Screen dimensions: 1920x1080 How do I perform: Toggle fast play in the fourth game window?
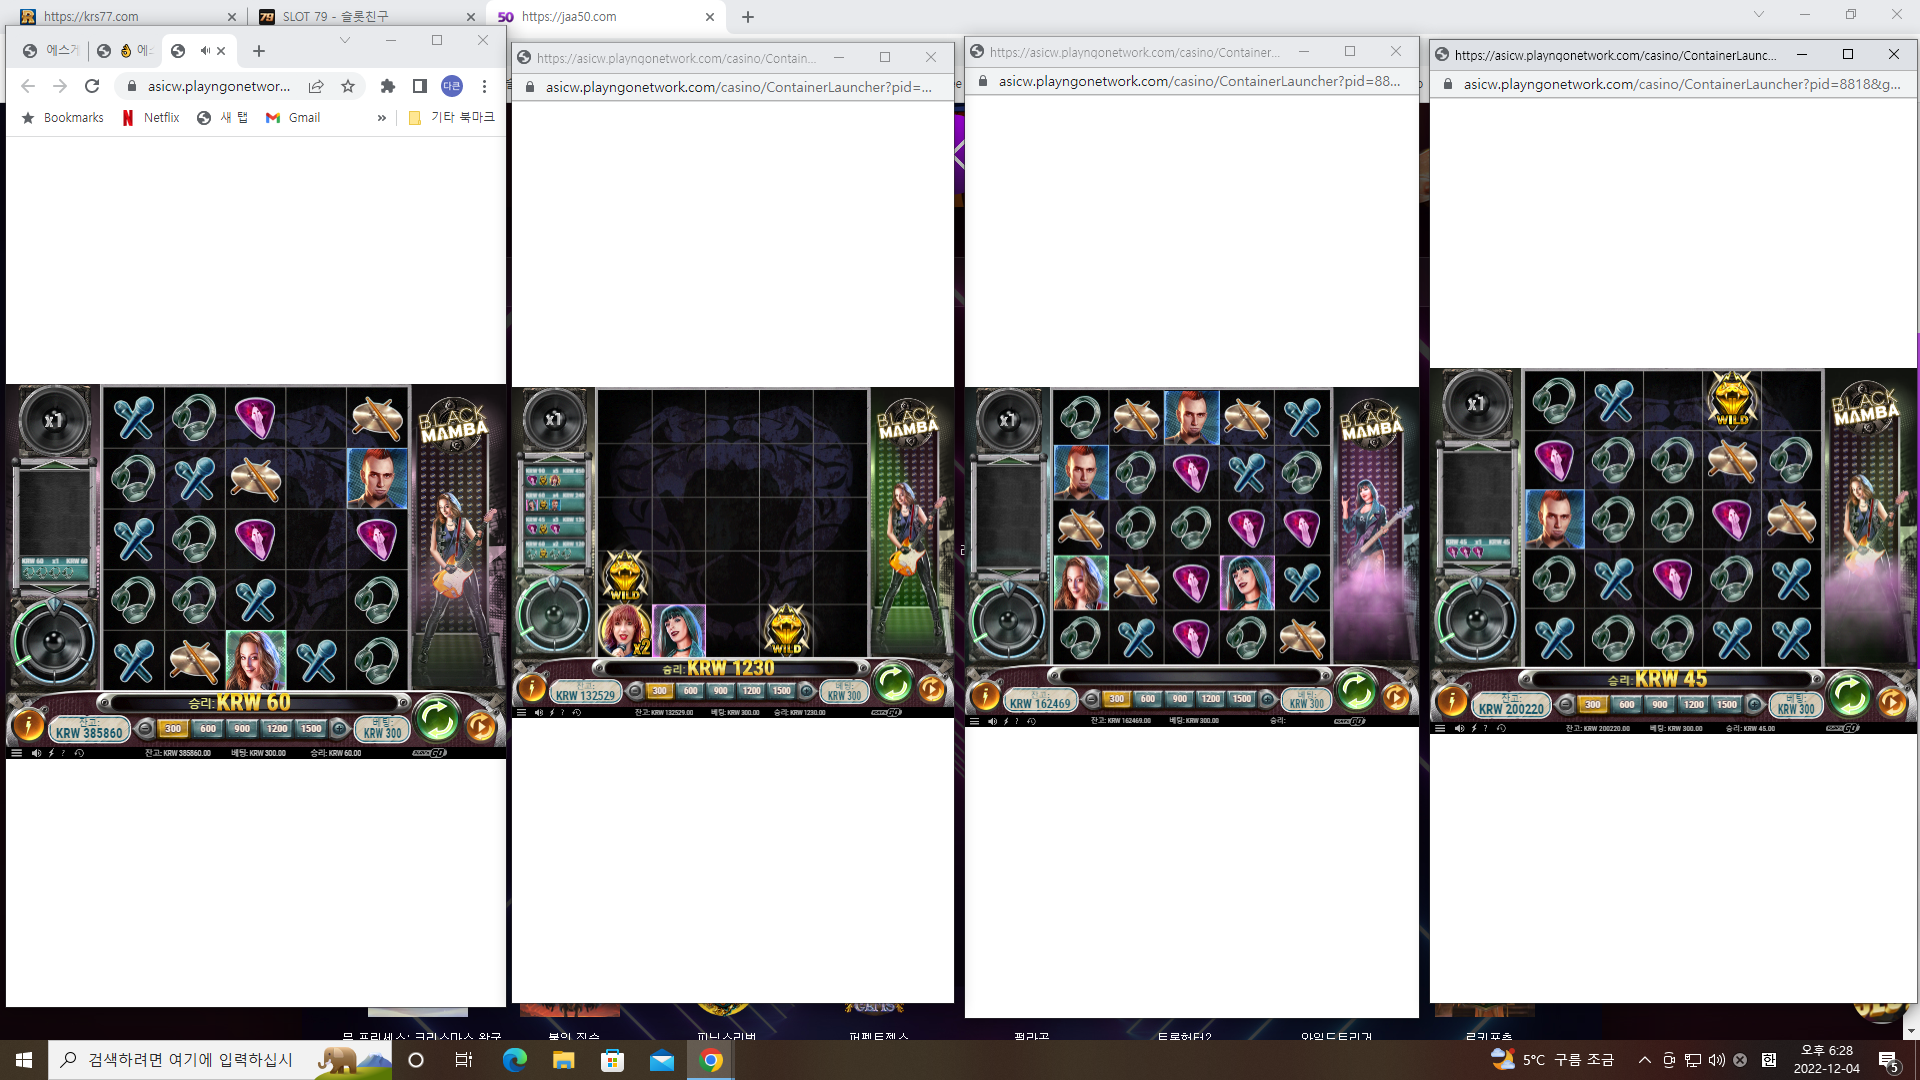pos(1473,728)
